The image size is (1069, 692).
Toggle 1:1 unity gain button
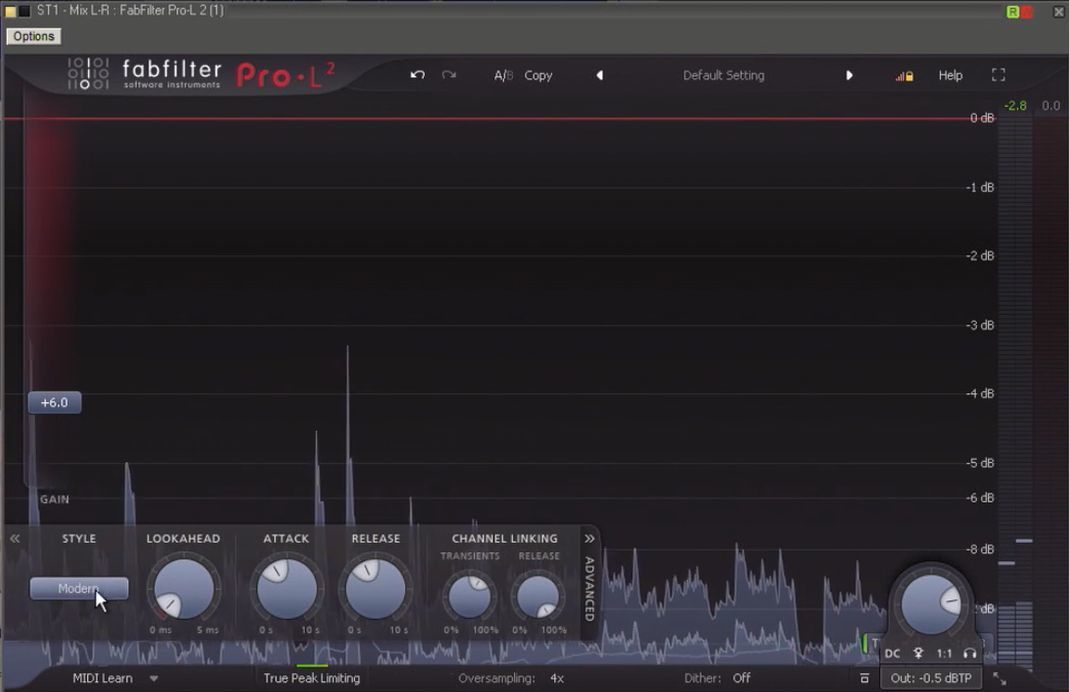(944, 653)
